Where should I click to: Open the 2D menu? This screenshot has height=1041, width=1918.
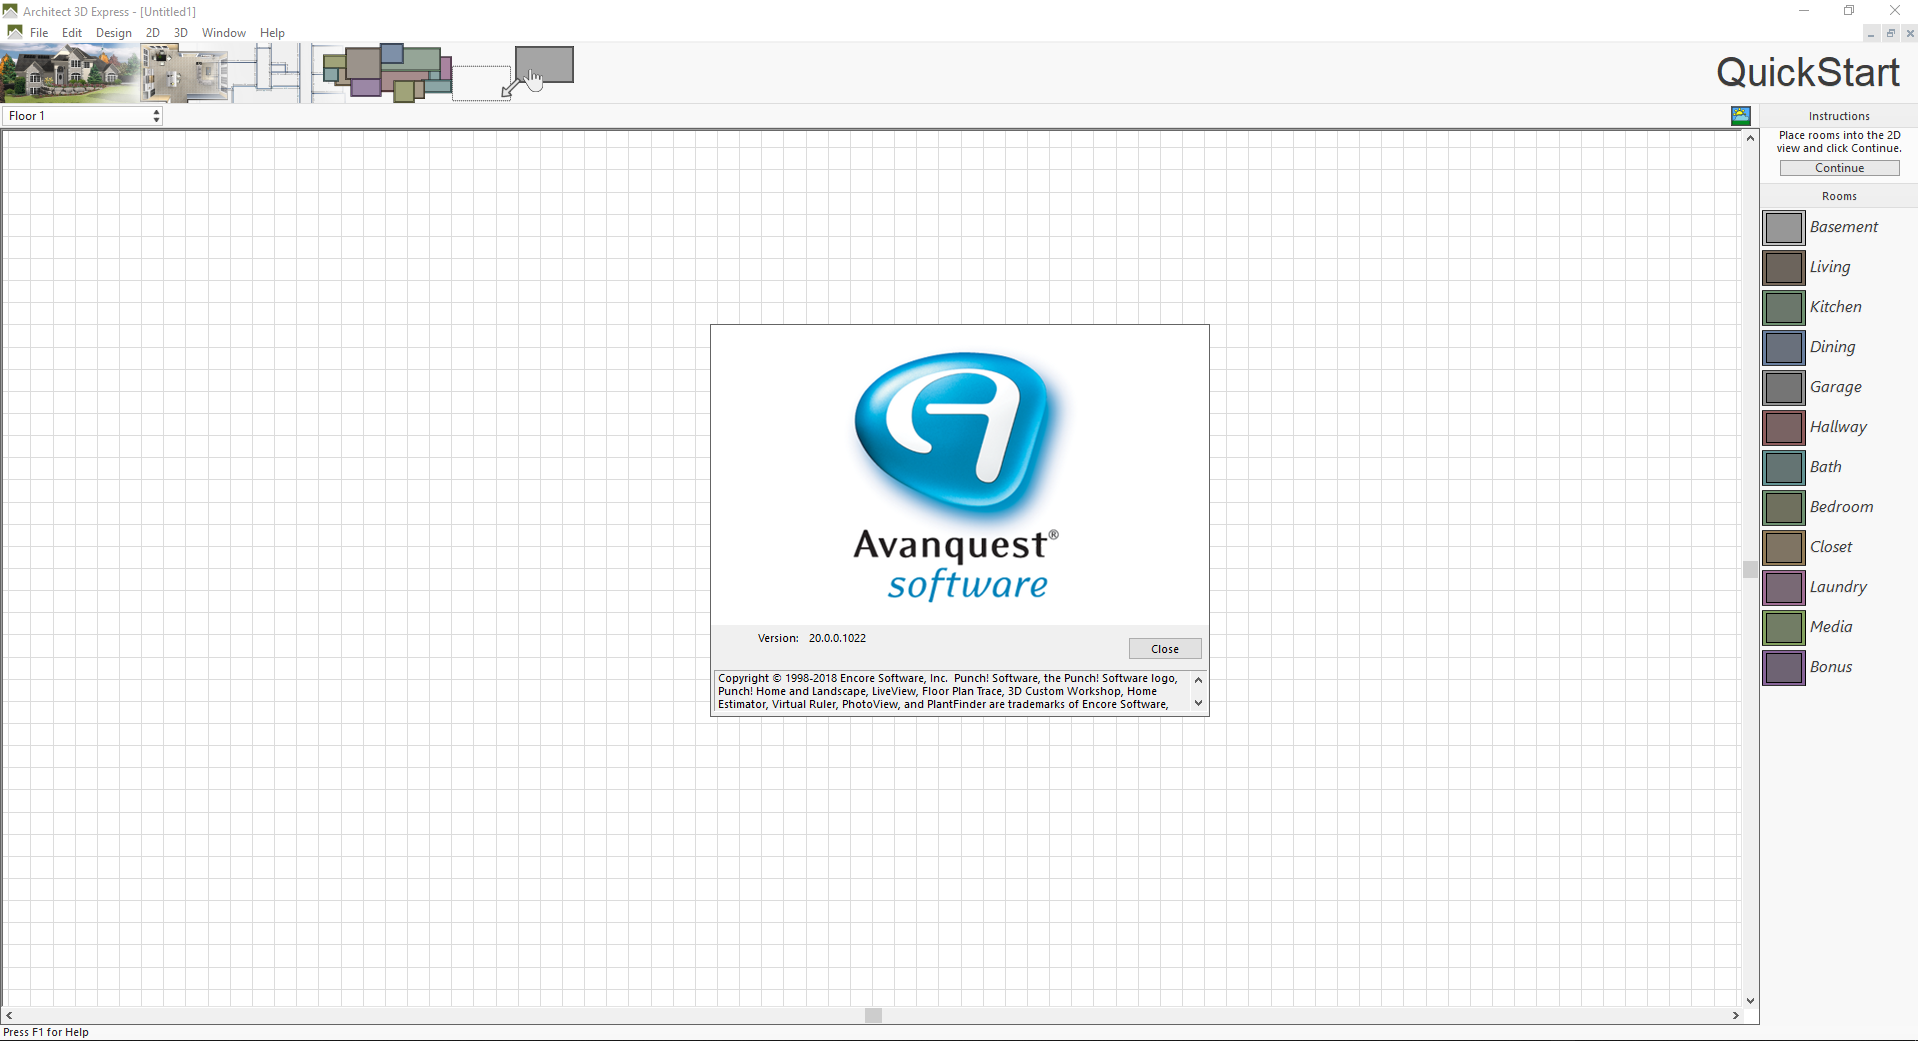tap(153, 33)
